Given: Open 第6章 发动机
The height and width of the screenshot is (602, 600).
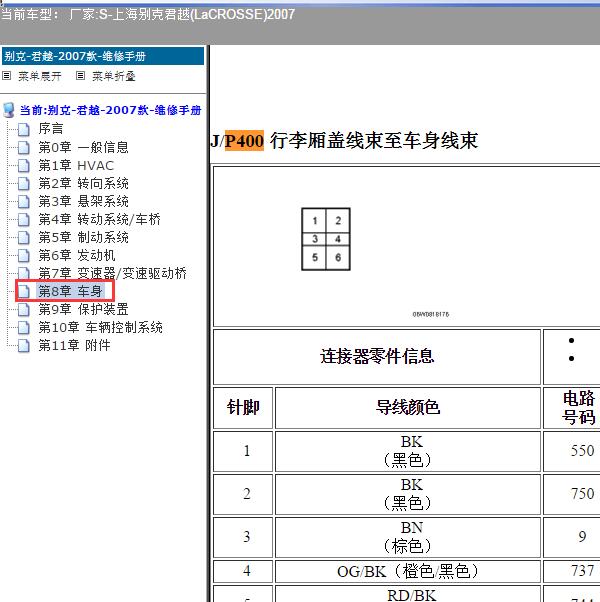Looking at the screenshot, I should tap(77, 255).
